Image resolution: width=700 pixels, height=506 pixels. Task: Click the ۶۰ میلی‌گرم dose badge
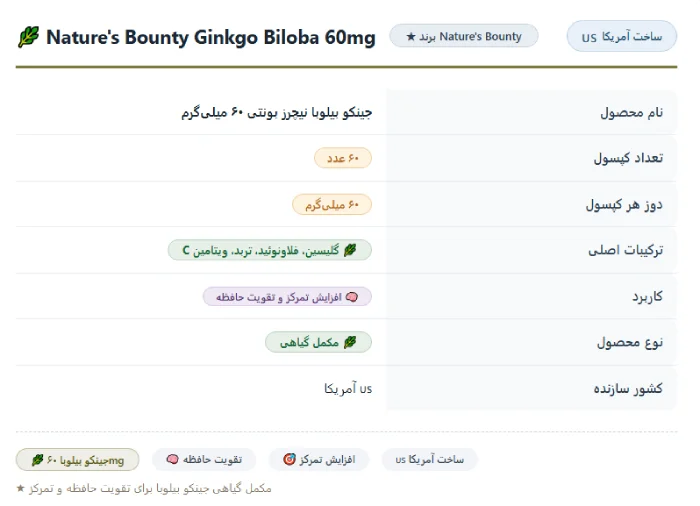click(x=332, y=205)
